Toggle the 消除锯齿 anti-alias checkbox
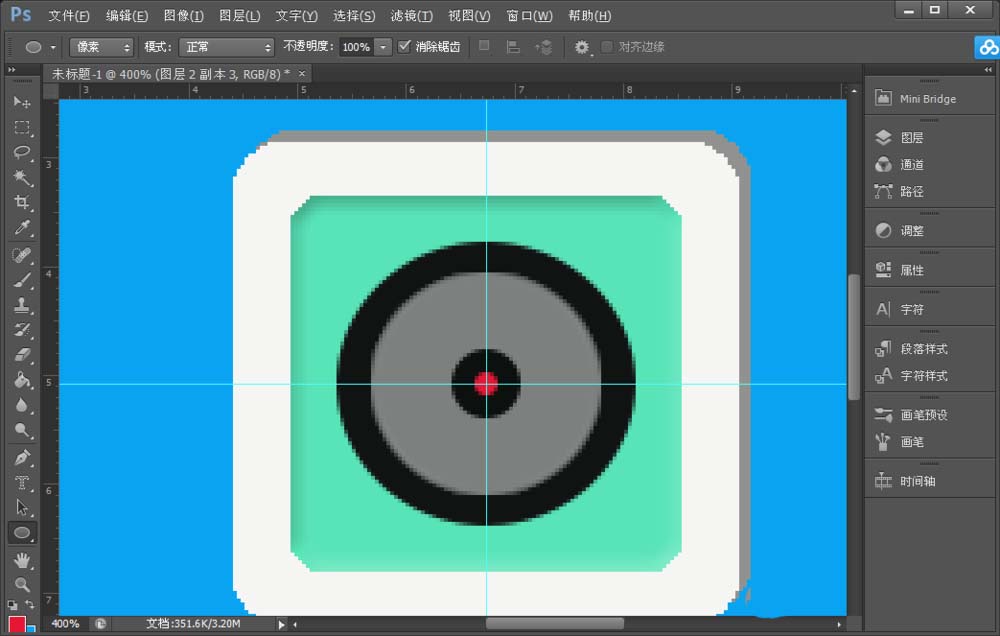The width and height of the screenshot is (1000, 636). click(x=404, y=47)
